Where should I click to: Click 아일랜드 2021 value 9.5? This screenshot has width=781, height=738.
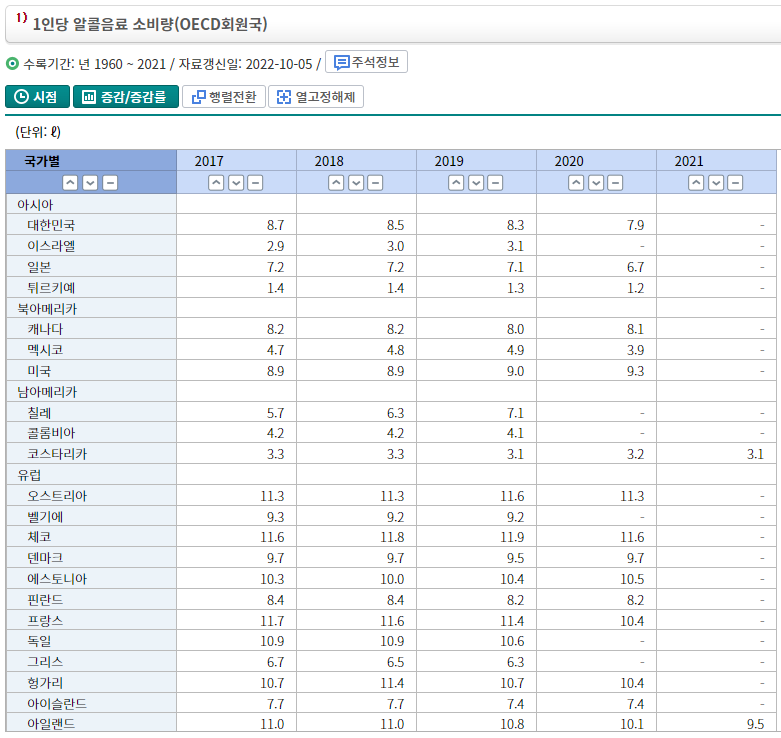pos(755,724)
